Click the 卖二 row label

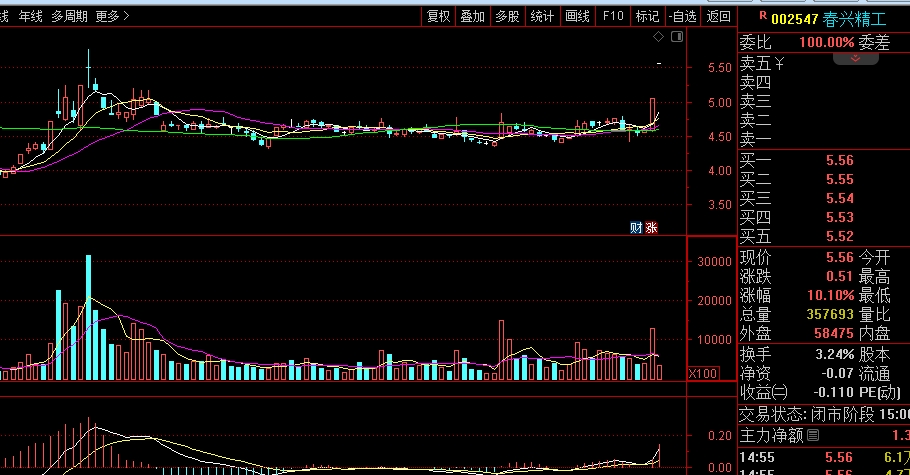[755, 120]
